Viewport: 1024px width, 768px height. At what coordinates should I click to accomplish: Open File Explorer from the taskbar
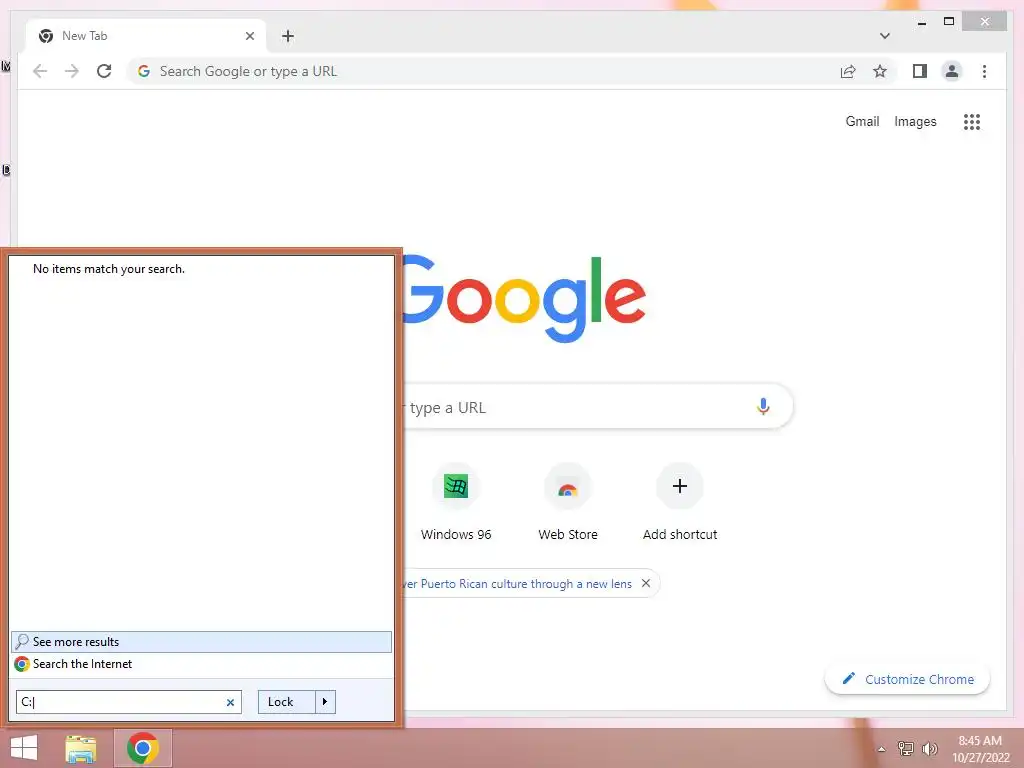tap(81, 748)
